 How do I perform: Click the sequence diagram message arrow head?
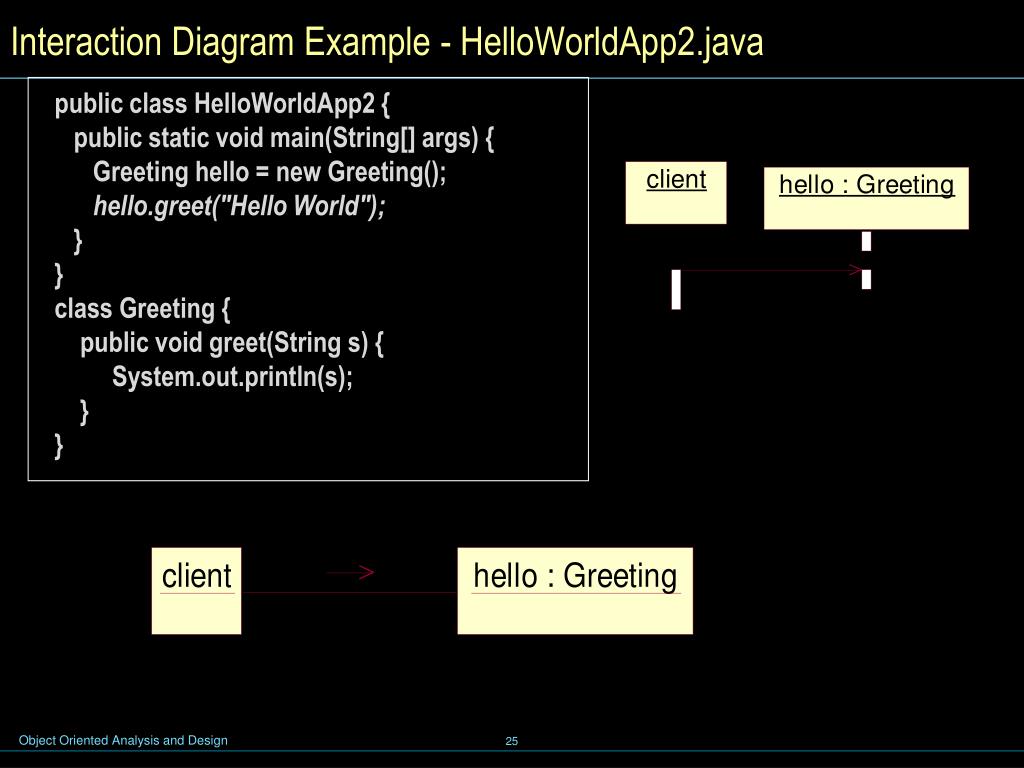click(x=856, y=270)
